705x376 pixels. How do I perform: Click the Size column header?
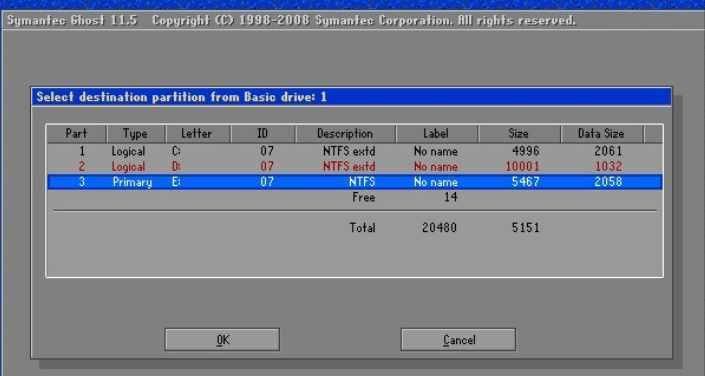coord(519,134)
